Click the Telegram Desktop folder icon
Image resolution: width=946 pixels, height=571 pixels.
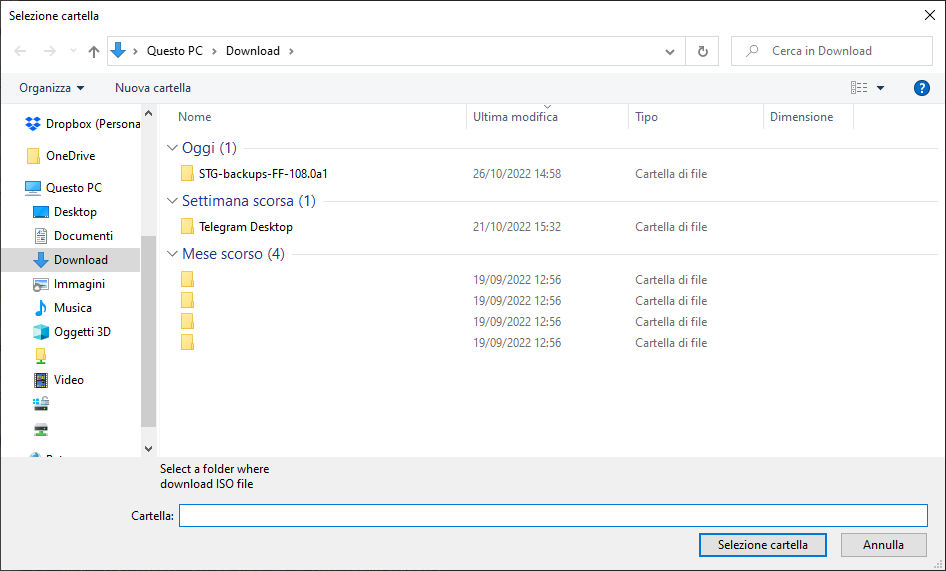[187, 227]
